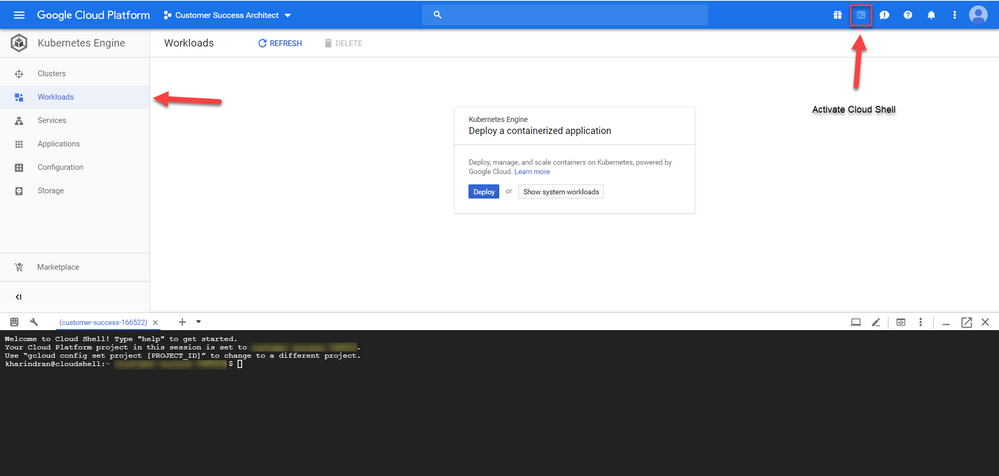Launch the Cloud Shell pencil code editor

(876, 322)
